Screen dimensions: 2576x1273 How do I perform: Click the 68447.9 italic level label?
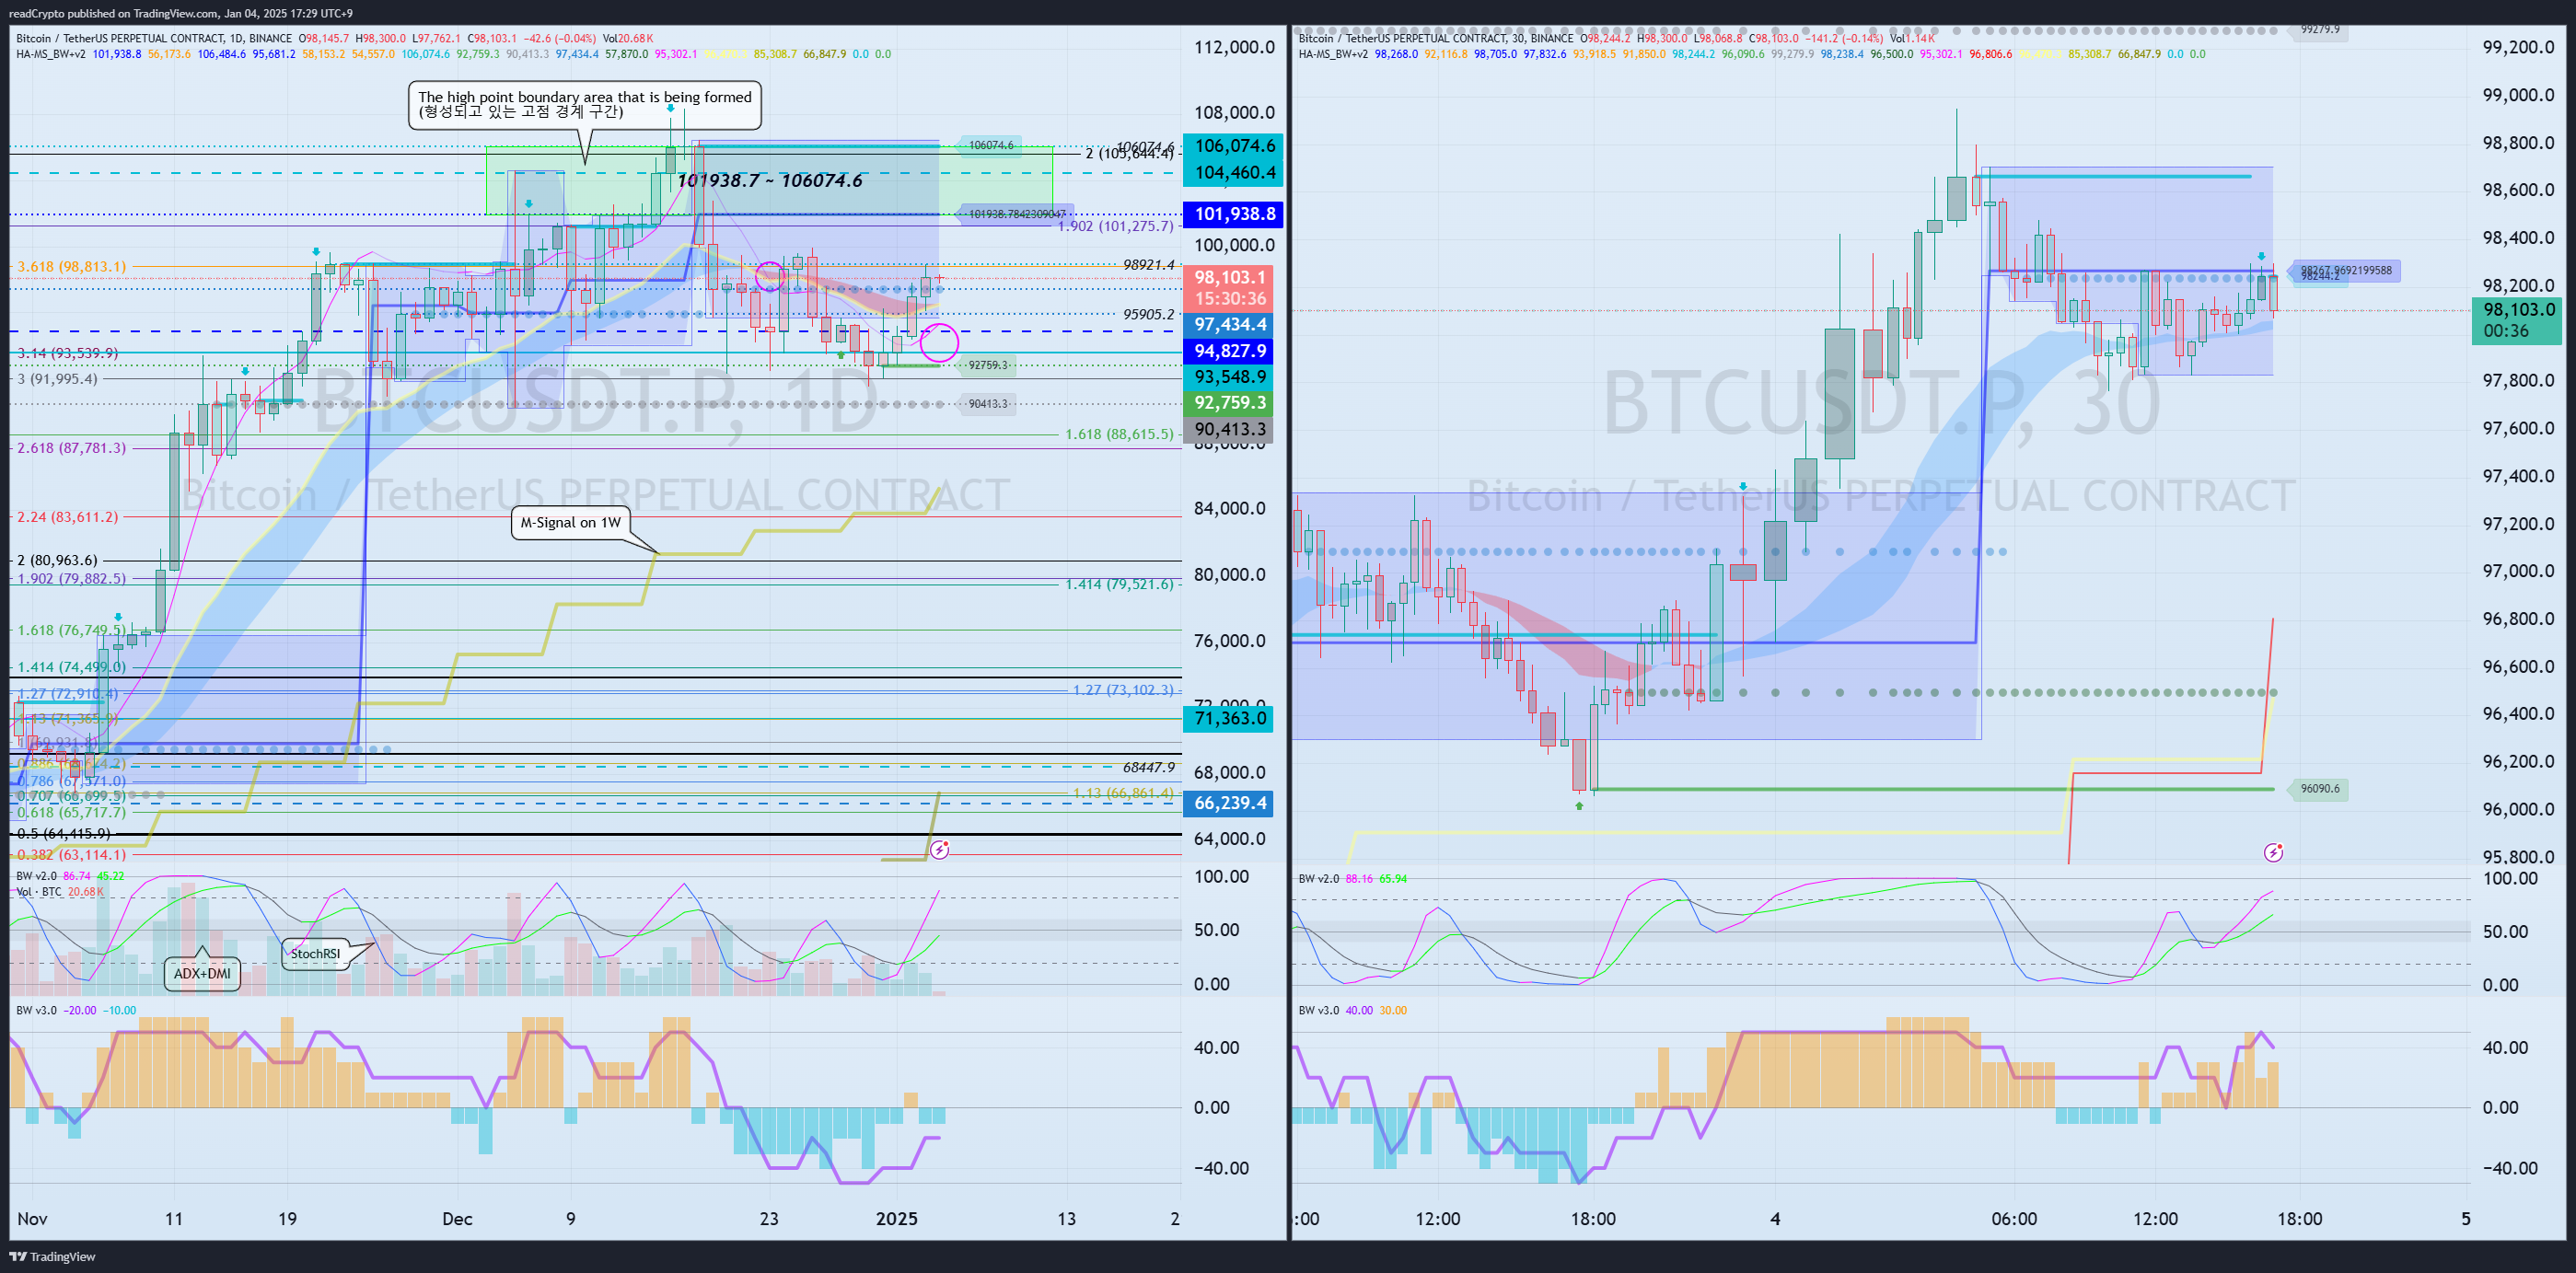coord(1148,767)
